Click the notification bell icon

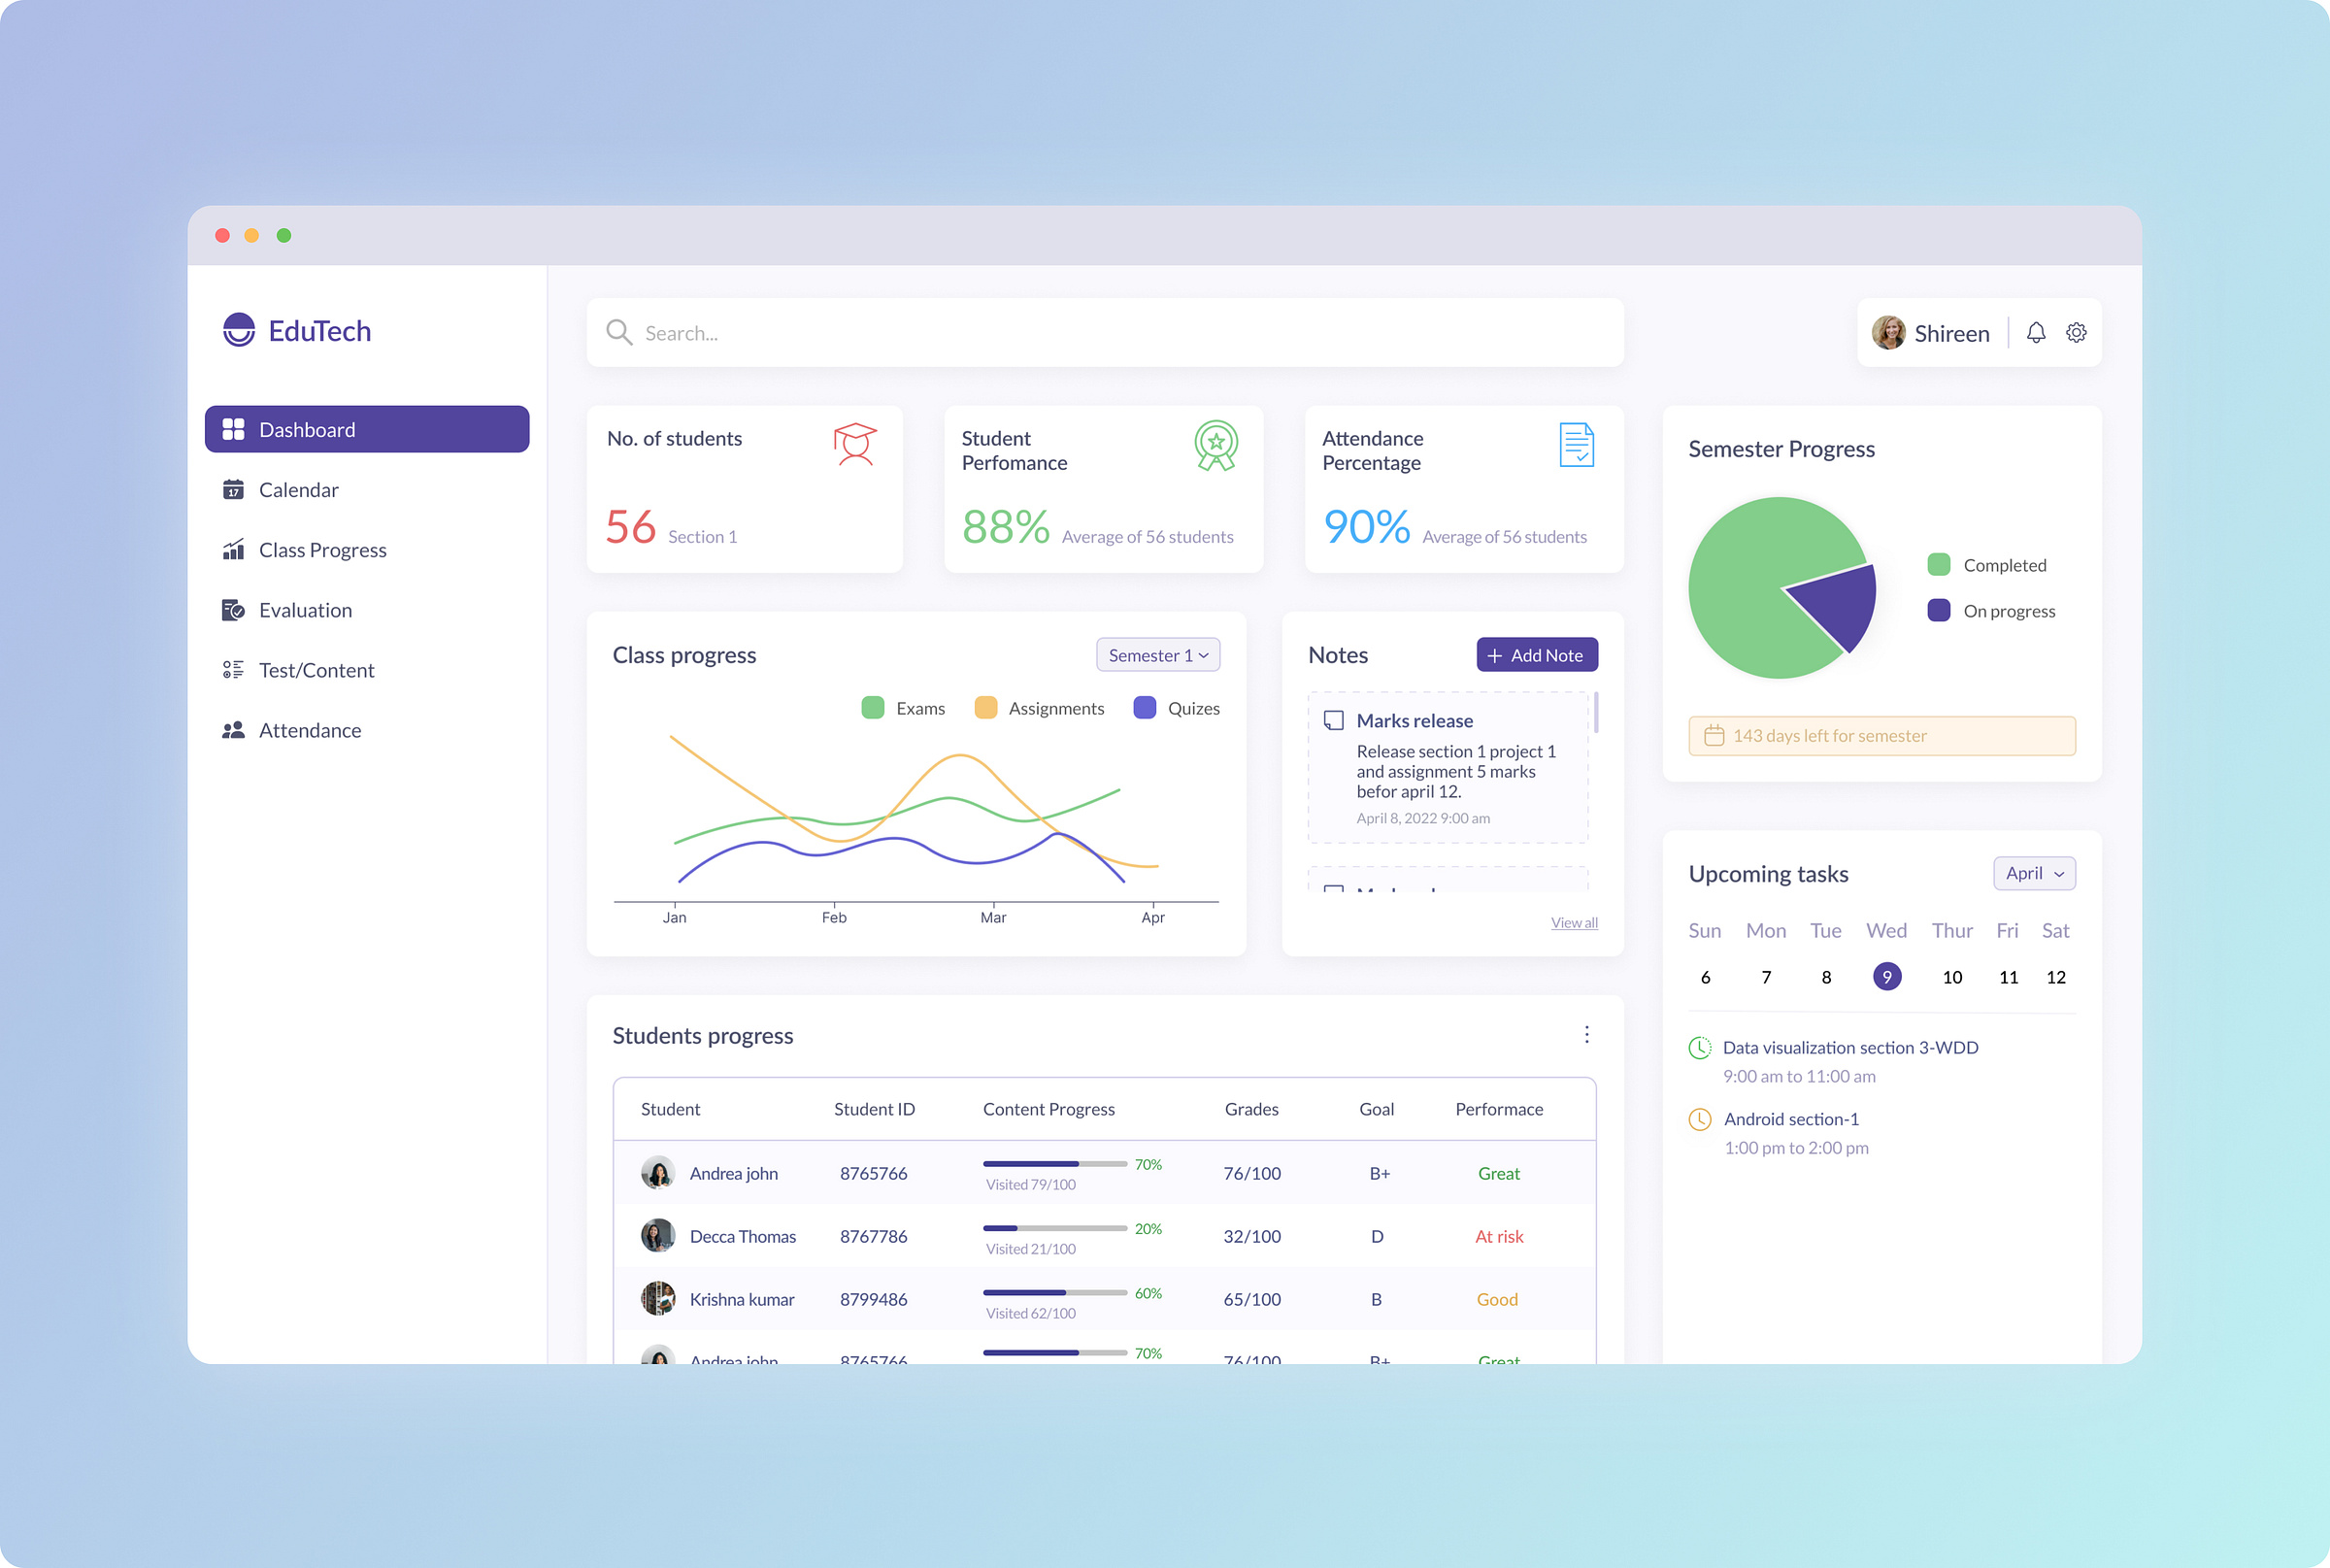pos(2036,331)
